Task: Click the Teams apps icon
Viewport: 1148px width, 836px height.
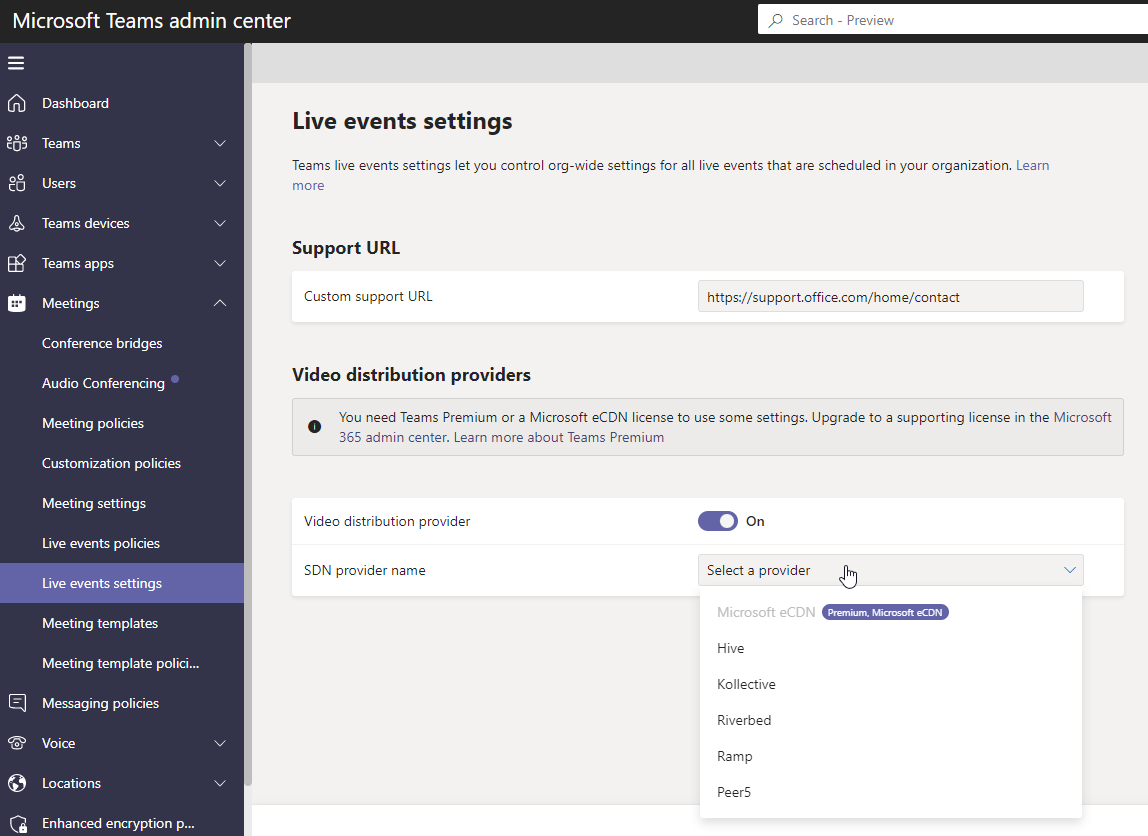Action: (x=17, y=263)
